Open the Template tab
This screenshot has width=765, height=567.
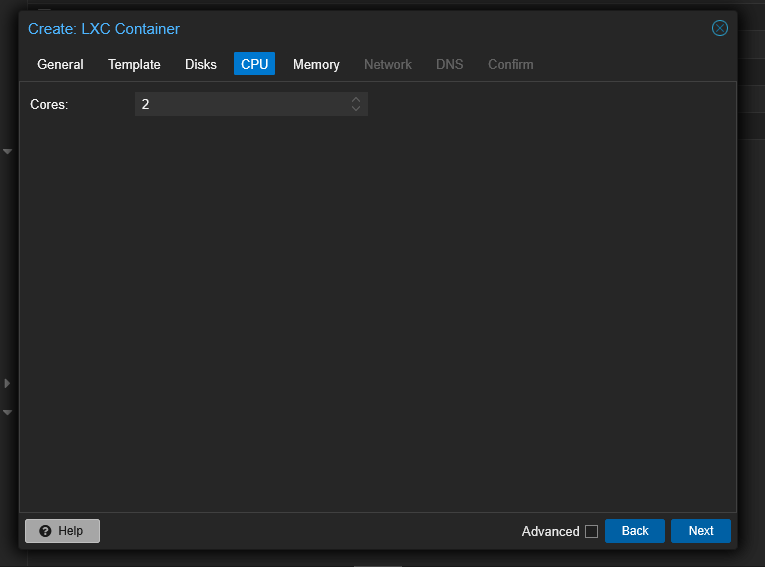(134, 64)
